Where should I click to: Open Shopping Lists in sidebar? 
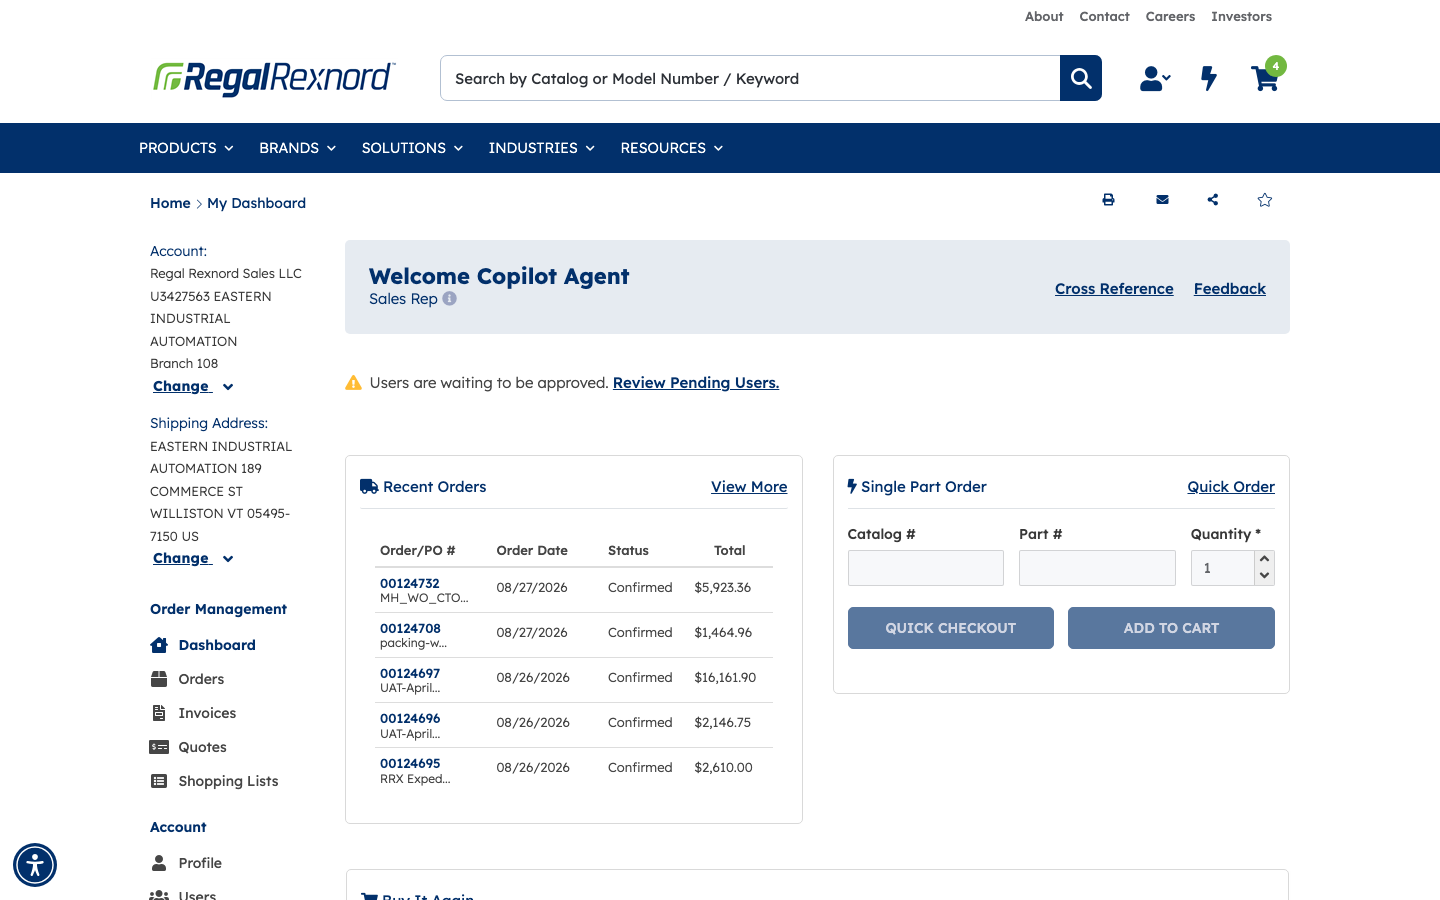tap(228, 781)
